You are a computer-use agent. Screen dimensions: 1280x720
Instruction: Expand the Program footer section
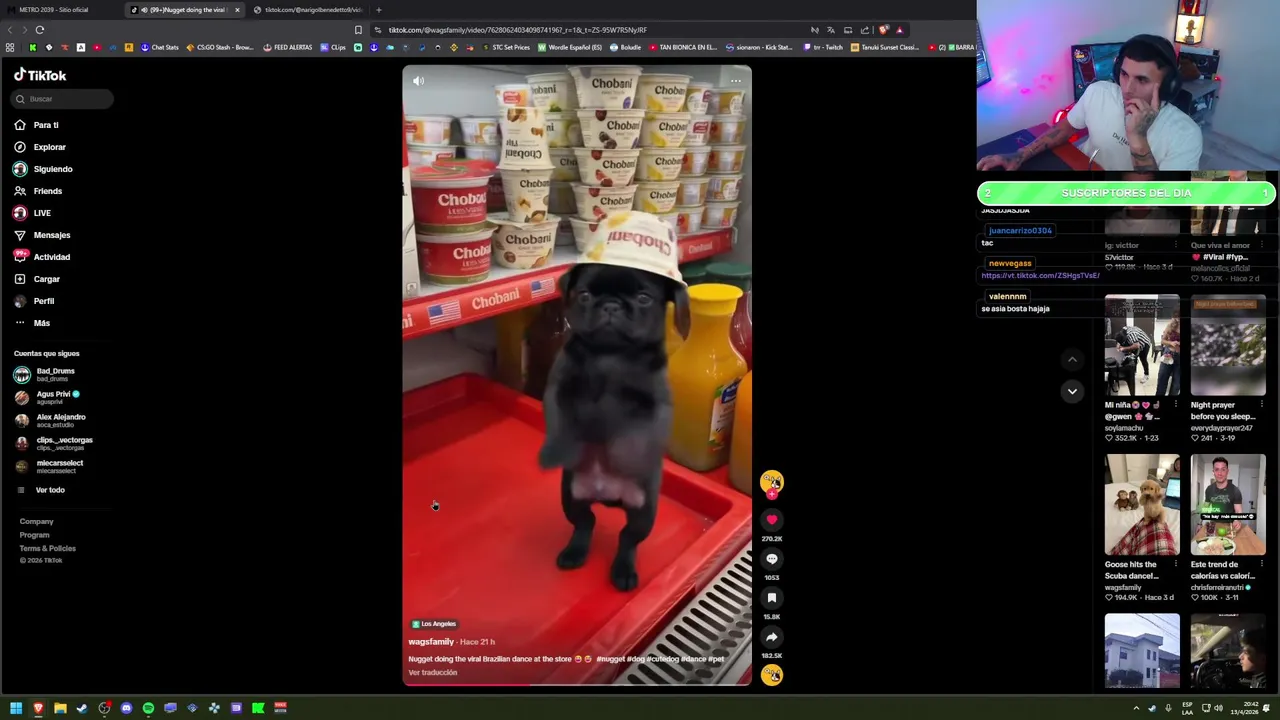coord(34,535)
